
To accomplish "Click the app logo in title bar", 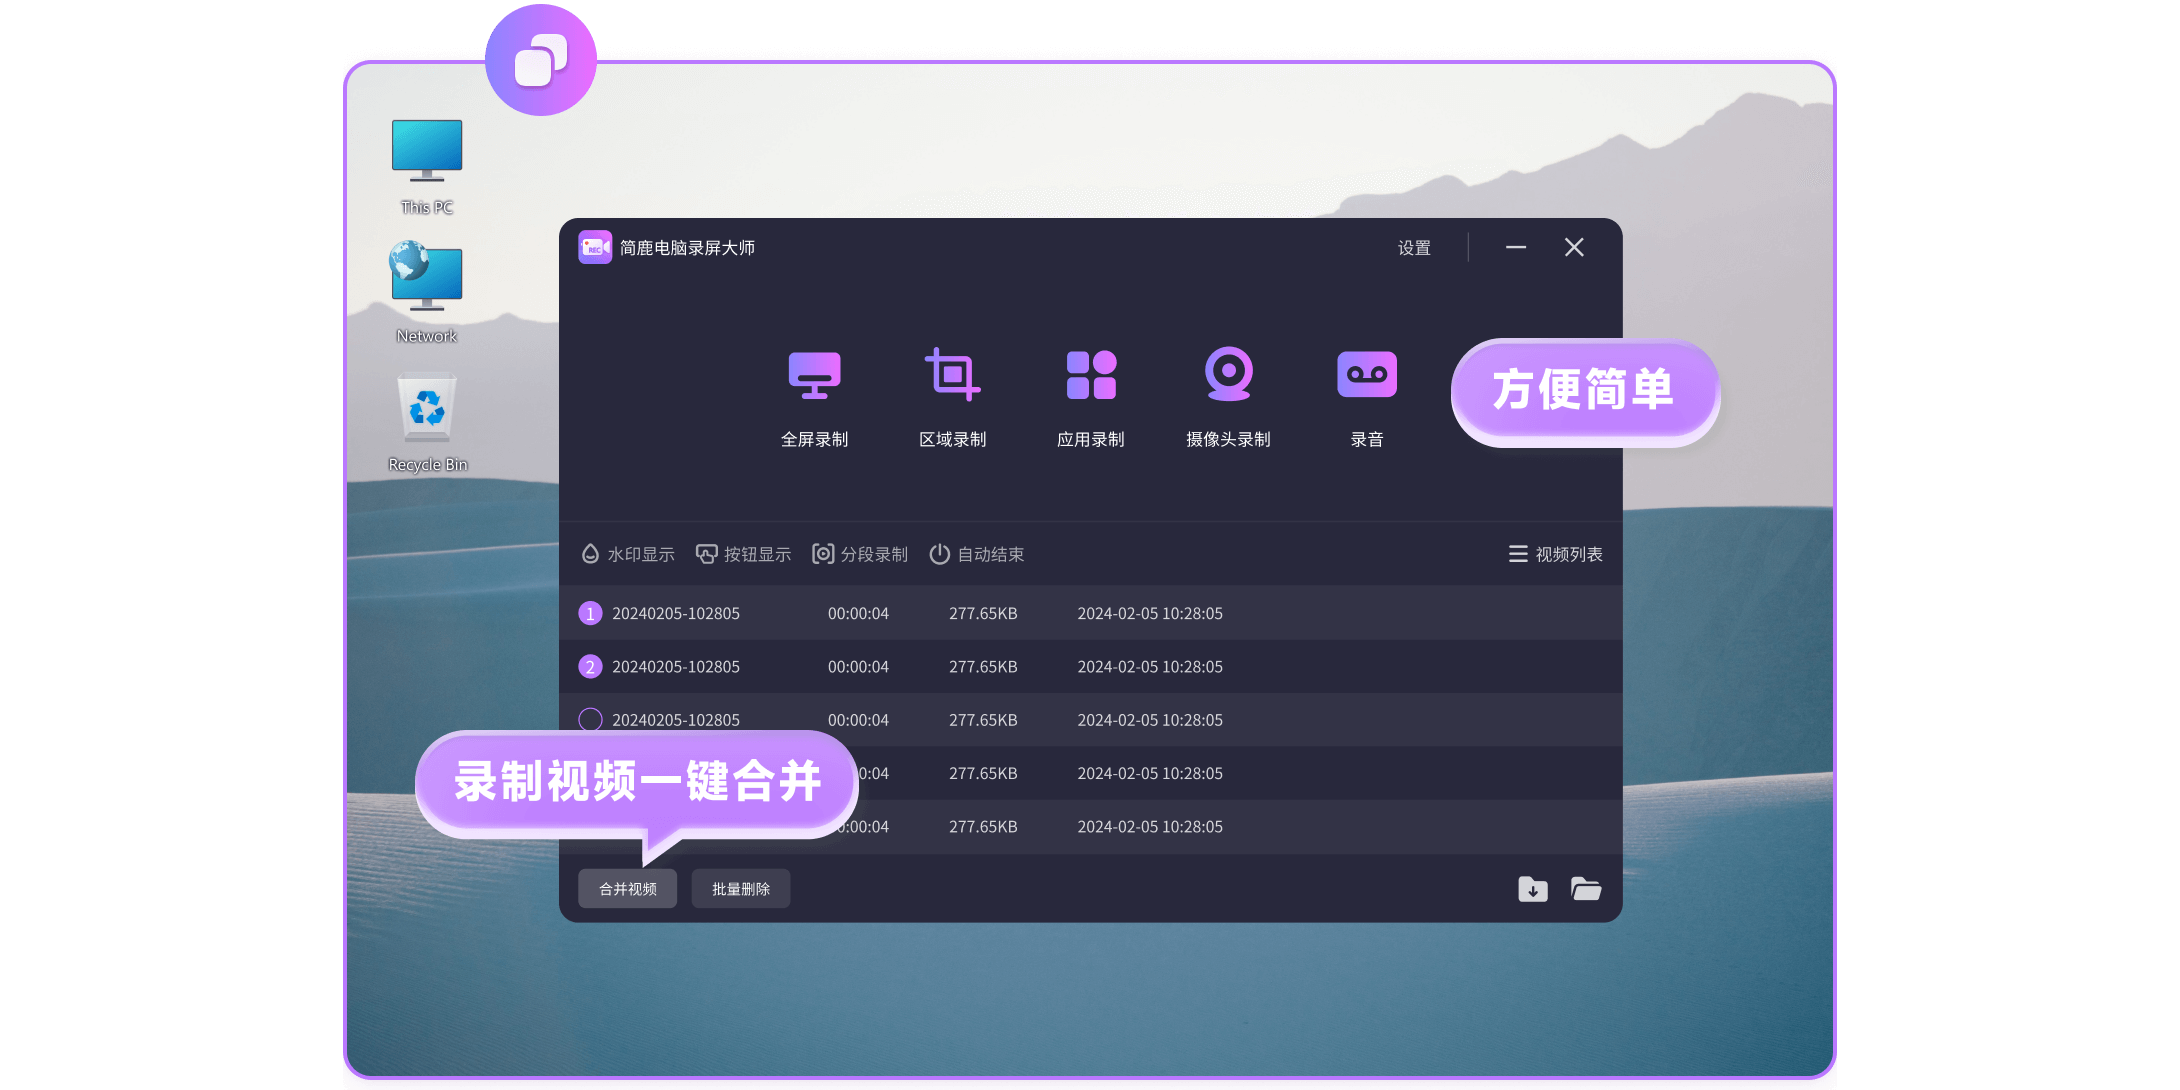I will point(594,247).
